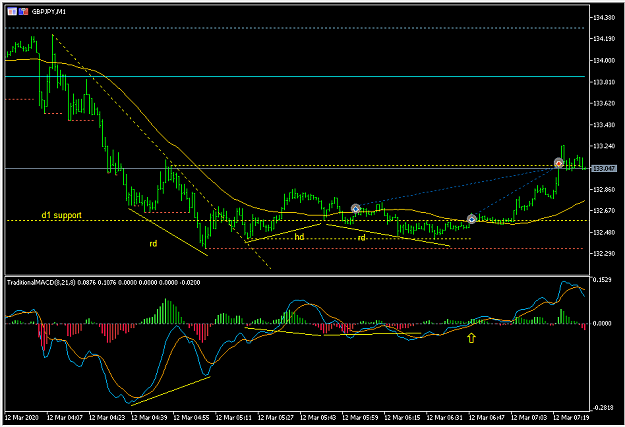Click the 133.240 price scale label
Image resolution: width=625 pixels, height=427 pixels.
(604, 146)
